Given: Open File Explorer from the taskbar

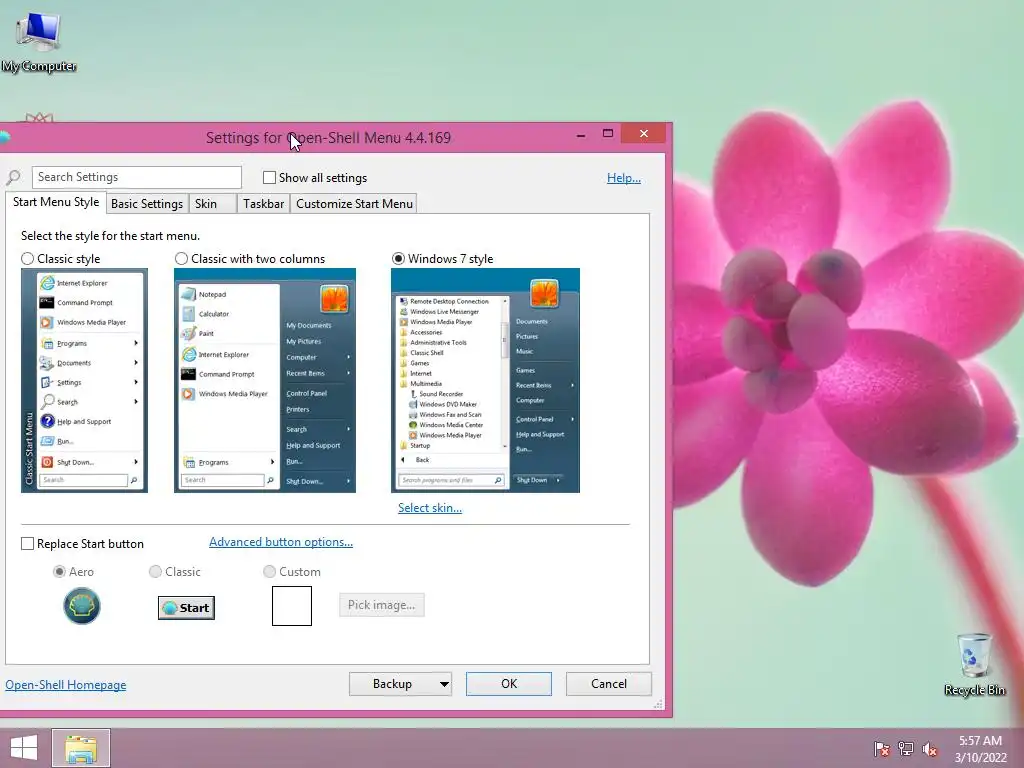Looking at the screenshot, I should point(81,748).
